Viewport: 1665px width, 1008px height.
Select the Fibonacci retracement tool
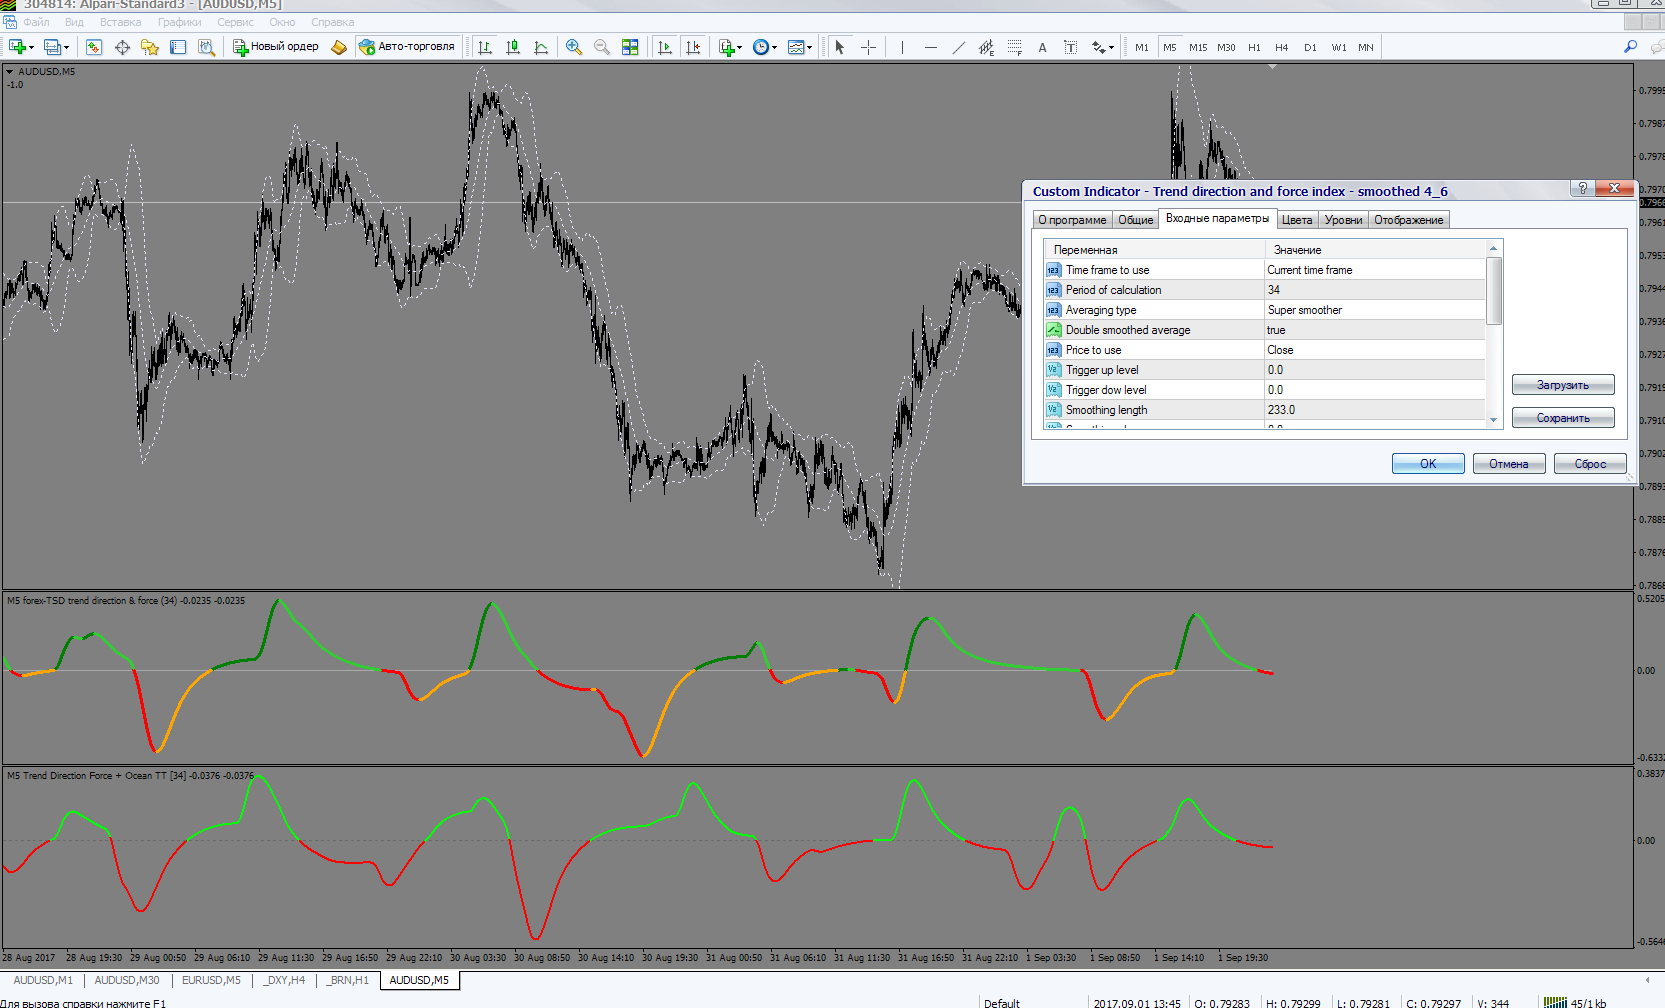tap(1014, 47)
